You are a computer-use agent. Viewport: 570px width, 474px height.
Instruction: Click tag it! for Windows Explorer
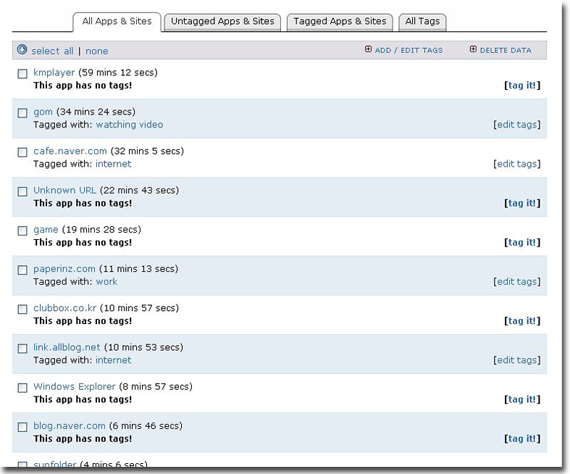(x=522, y=399)
